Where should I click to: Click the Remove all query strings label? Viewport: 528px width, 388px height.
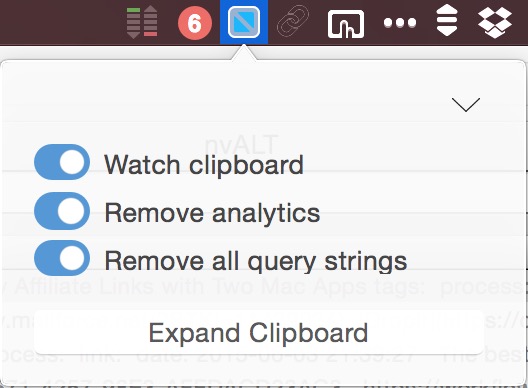256,261
